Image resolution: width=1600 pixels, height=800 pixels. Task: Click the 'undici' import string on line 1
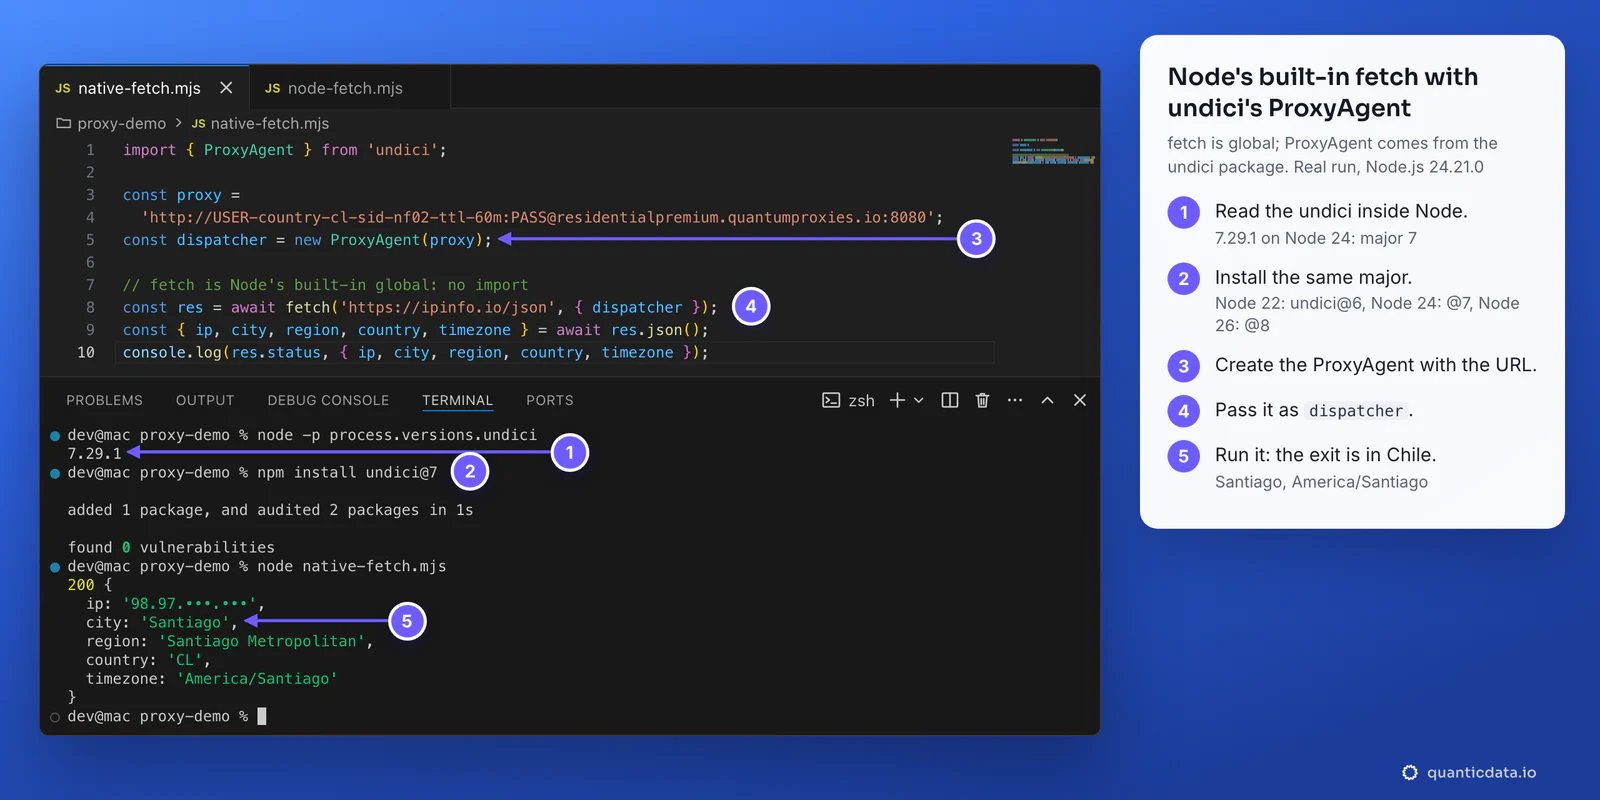(402, 150)
